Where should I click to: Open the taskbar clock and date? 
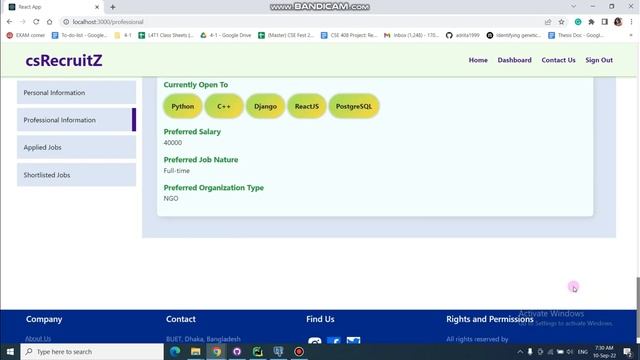pos(604,351)
